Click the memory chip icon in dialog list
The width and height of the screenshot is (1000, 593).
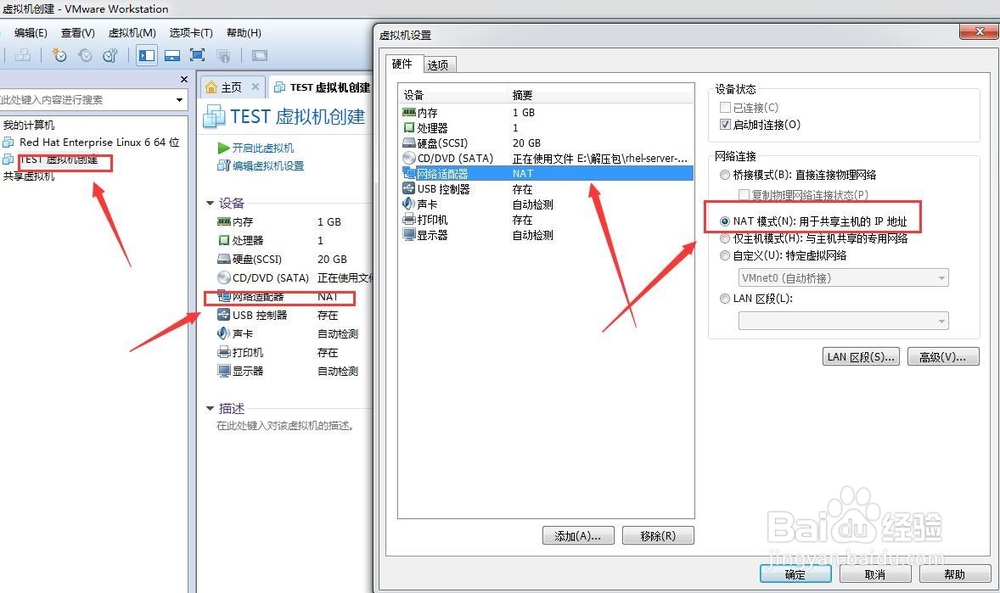pos(409,112)
